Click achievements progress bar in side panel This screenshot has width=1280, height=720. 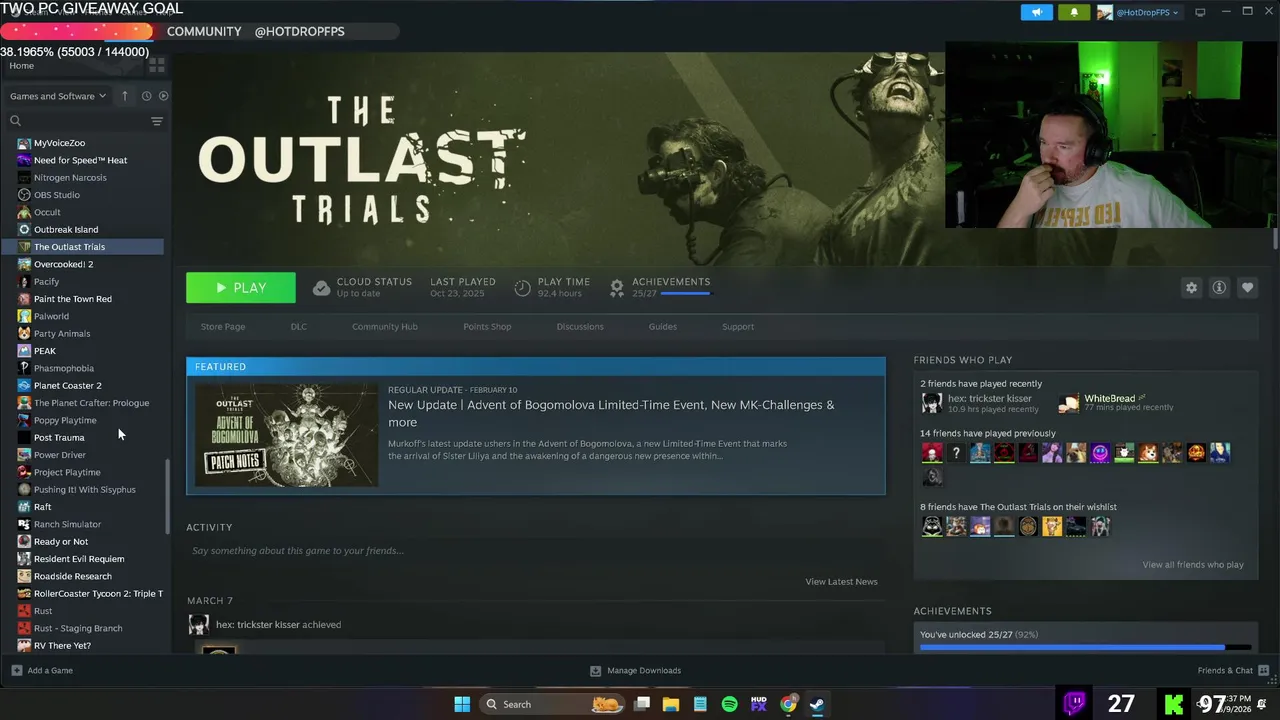click(1085, 648)
